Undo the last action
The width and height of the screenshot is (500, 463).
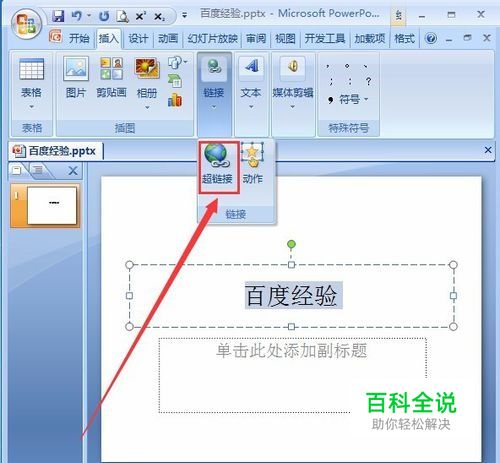(77, 16)
